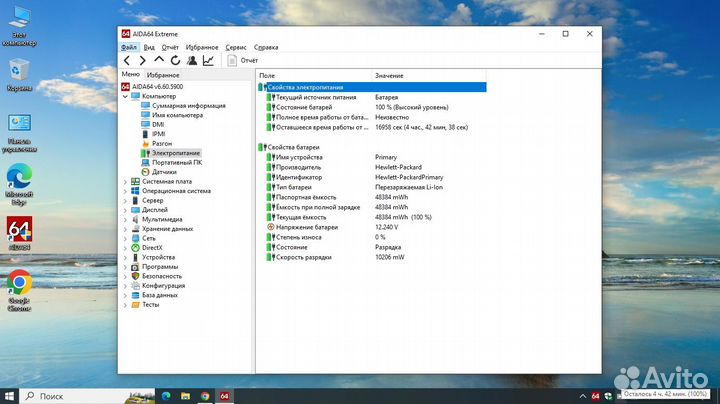Expand the Сервер node
The image size is (720, 404).
click(x=125, y=201)
